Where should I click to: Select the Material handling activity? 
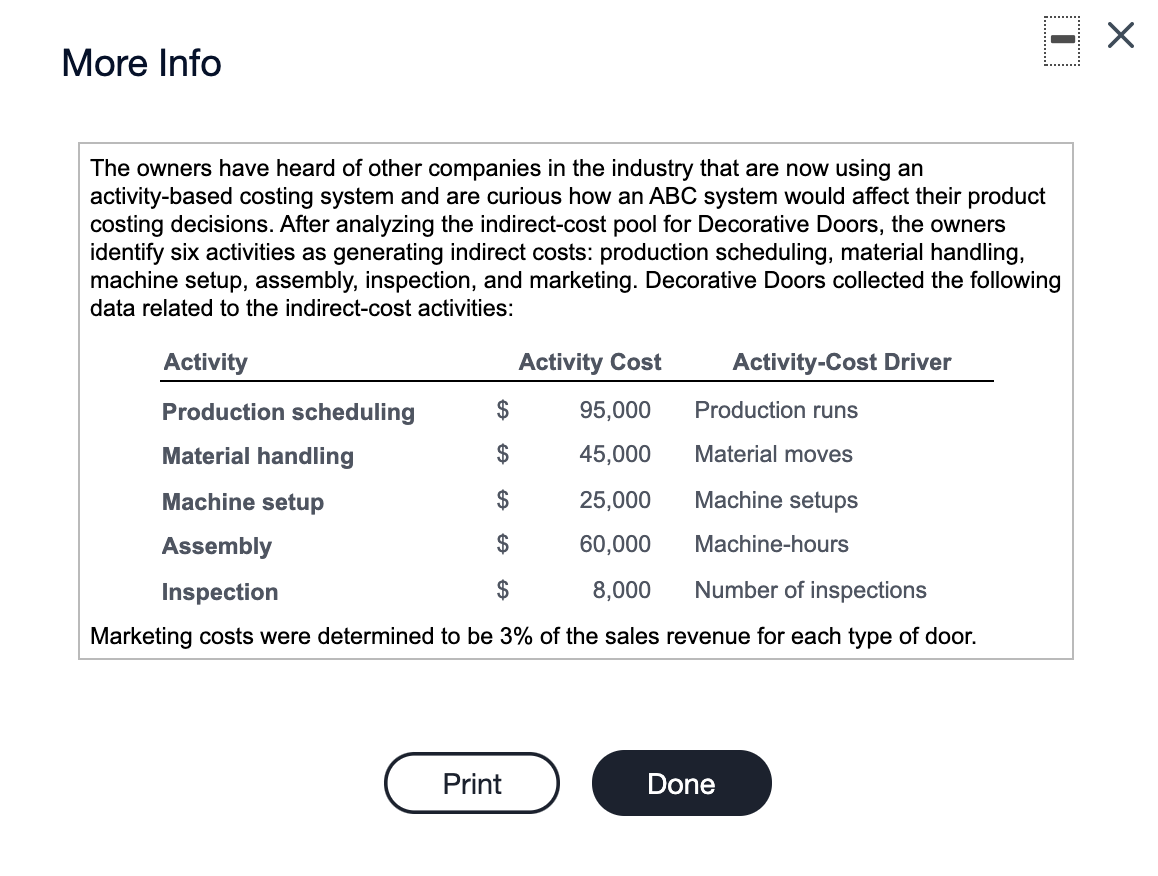point(257,456)
